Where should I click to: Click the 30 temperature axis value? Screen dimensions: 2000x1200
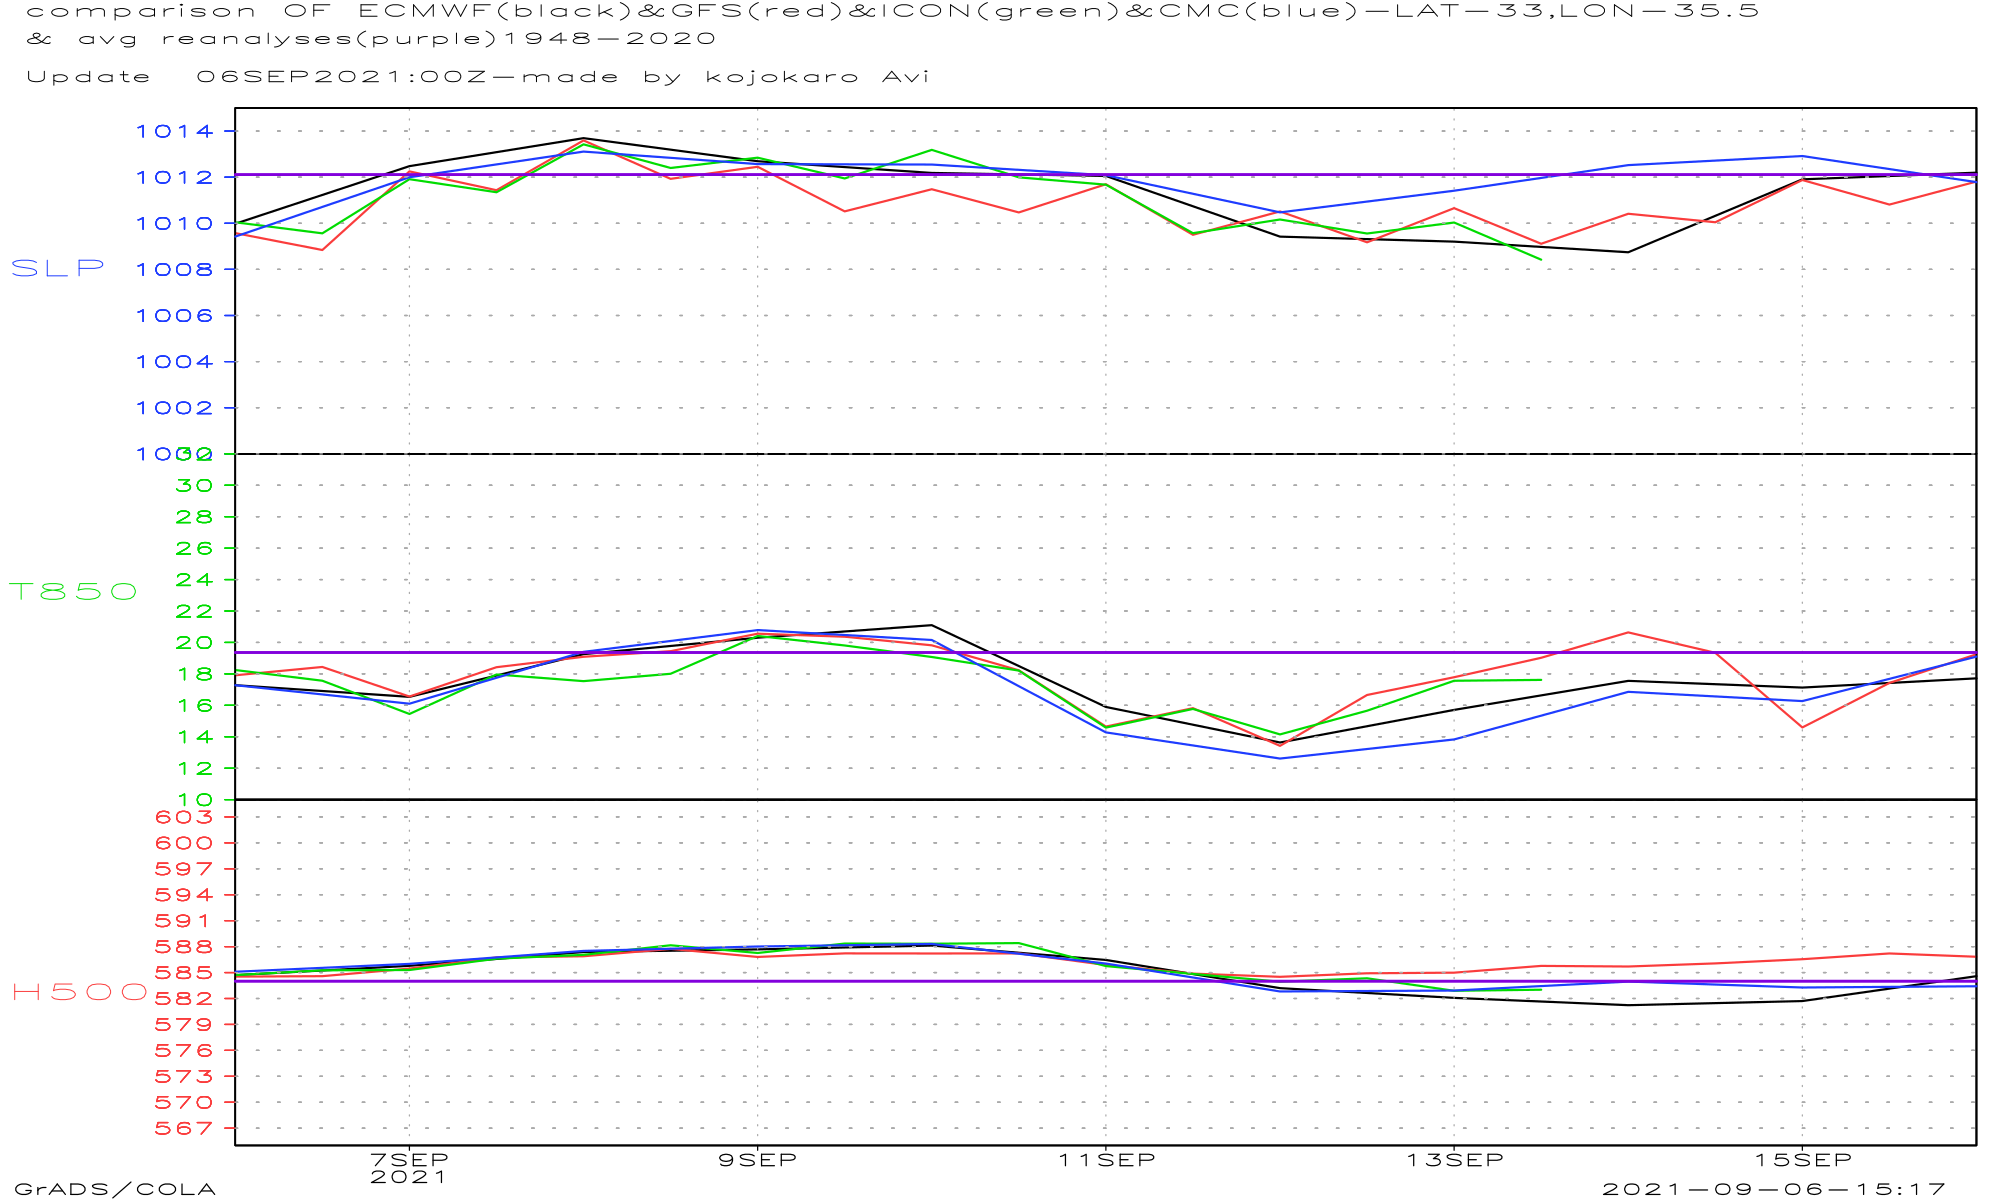coord(193,485)
